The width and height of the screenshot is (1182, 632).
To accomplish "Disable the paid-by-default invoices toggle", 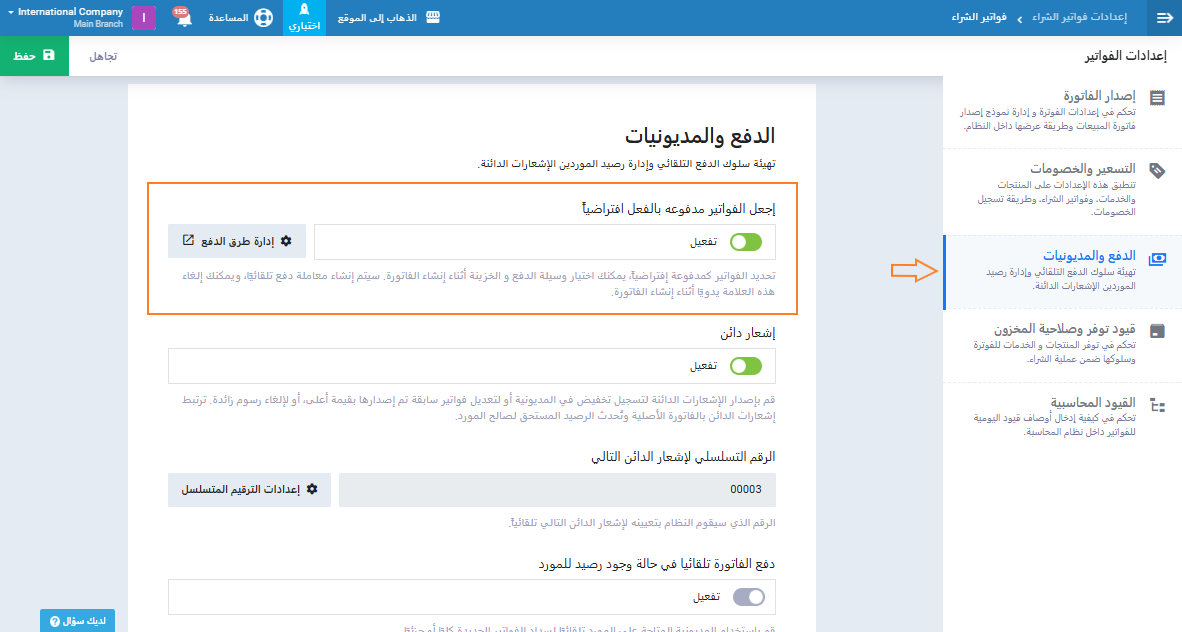I will coord(746,242).
